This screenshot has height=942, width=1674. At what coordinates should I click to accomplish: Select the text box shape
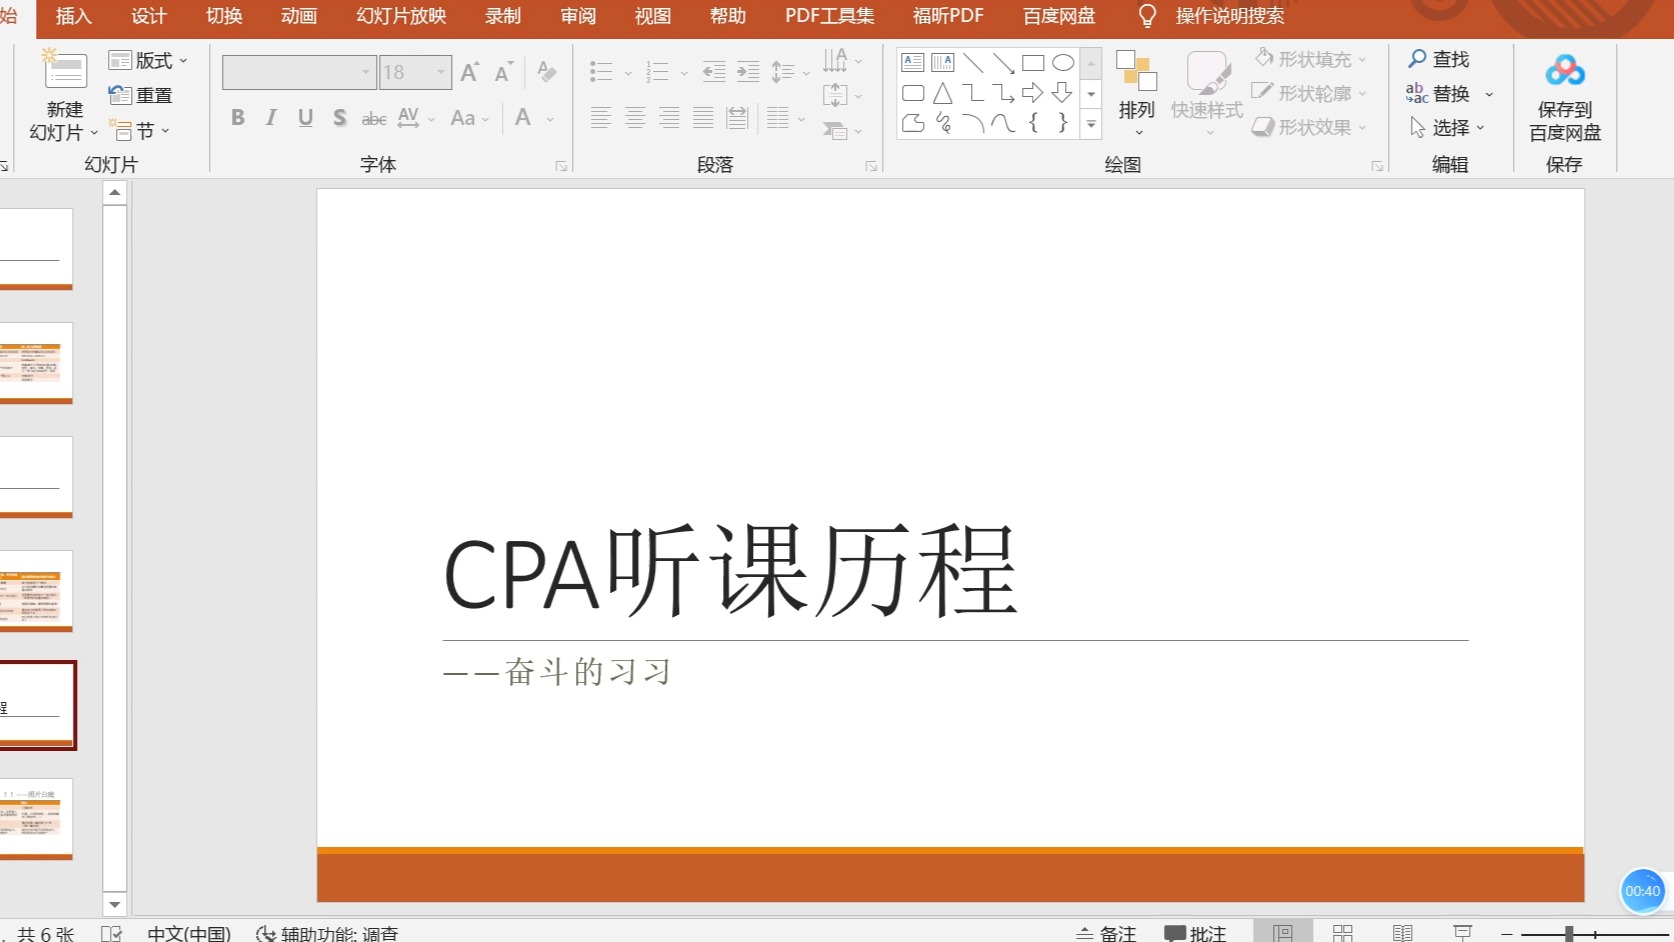click(913, 63)
